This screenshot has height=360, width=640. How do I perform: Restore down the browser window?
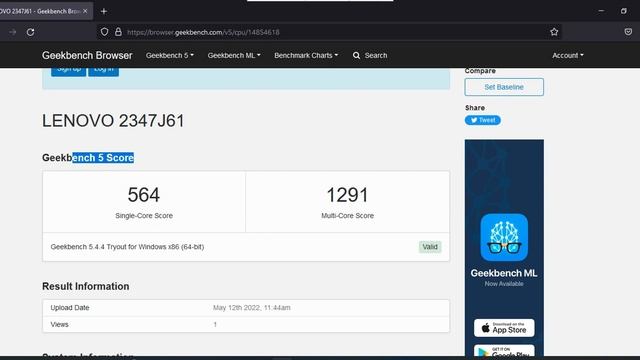coord(624,11)
